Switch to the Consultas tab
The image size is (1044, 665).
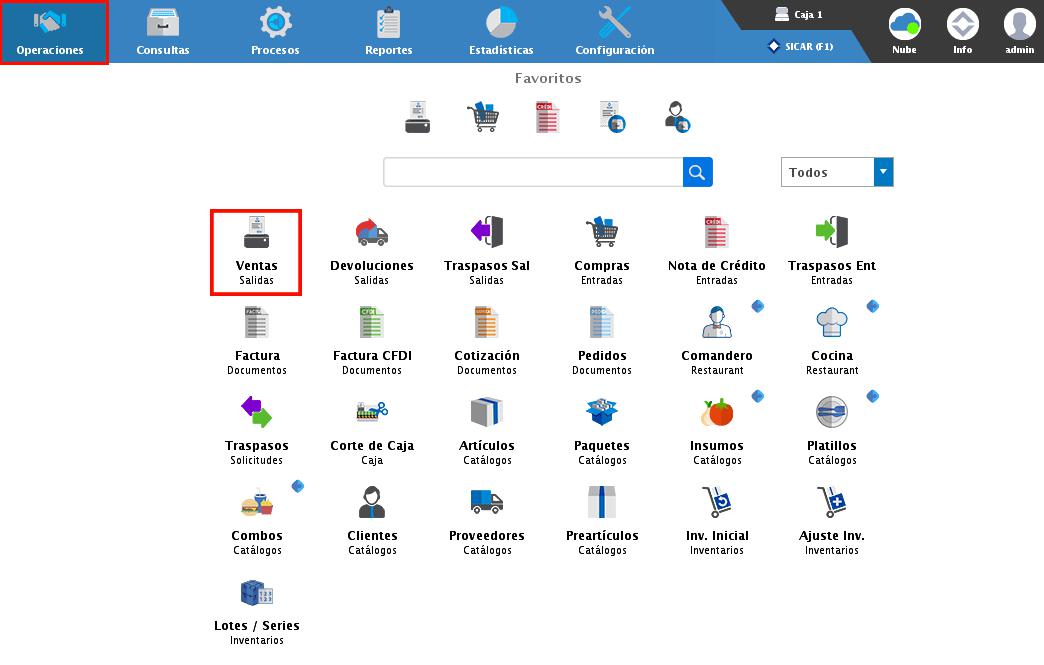tap(163, 32)
